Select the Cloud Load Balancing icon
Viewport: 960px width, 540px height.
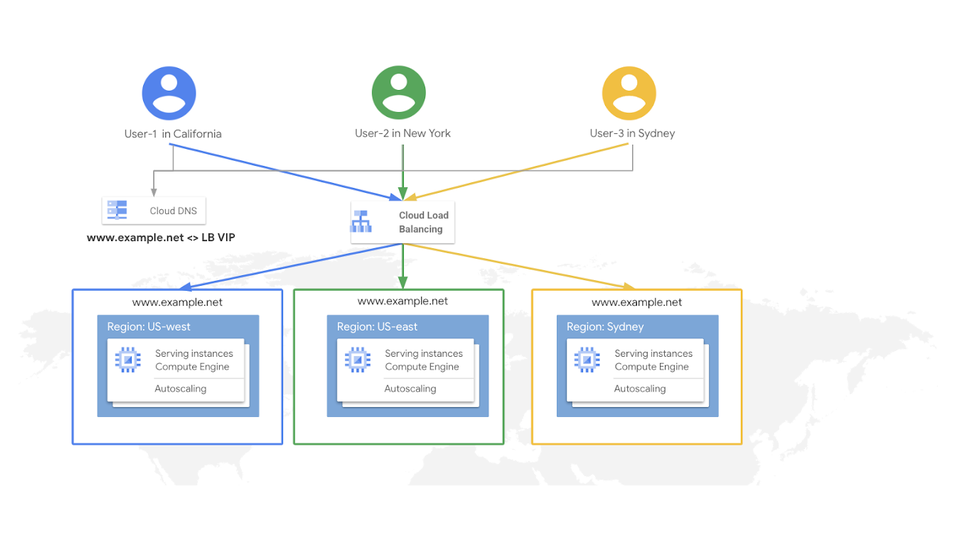[361, 222]
